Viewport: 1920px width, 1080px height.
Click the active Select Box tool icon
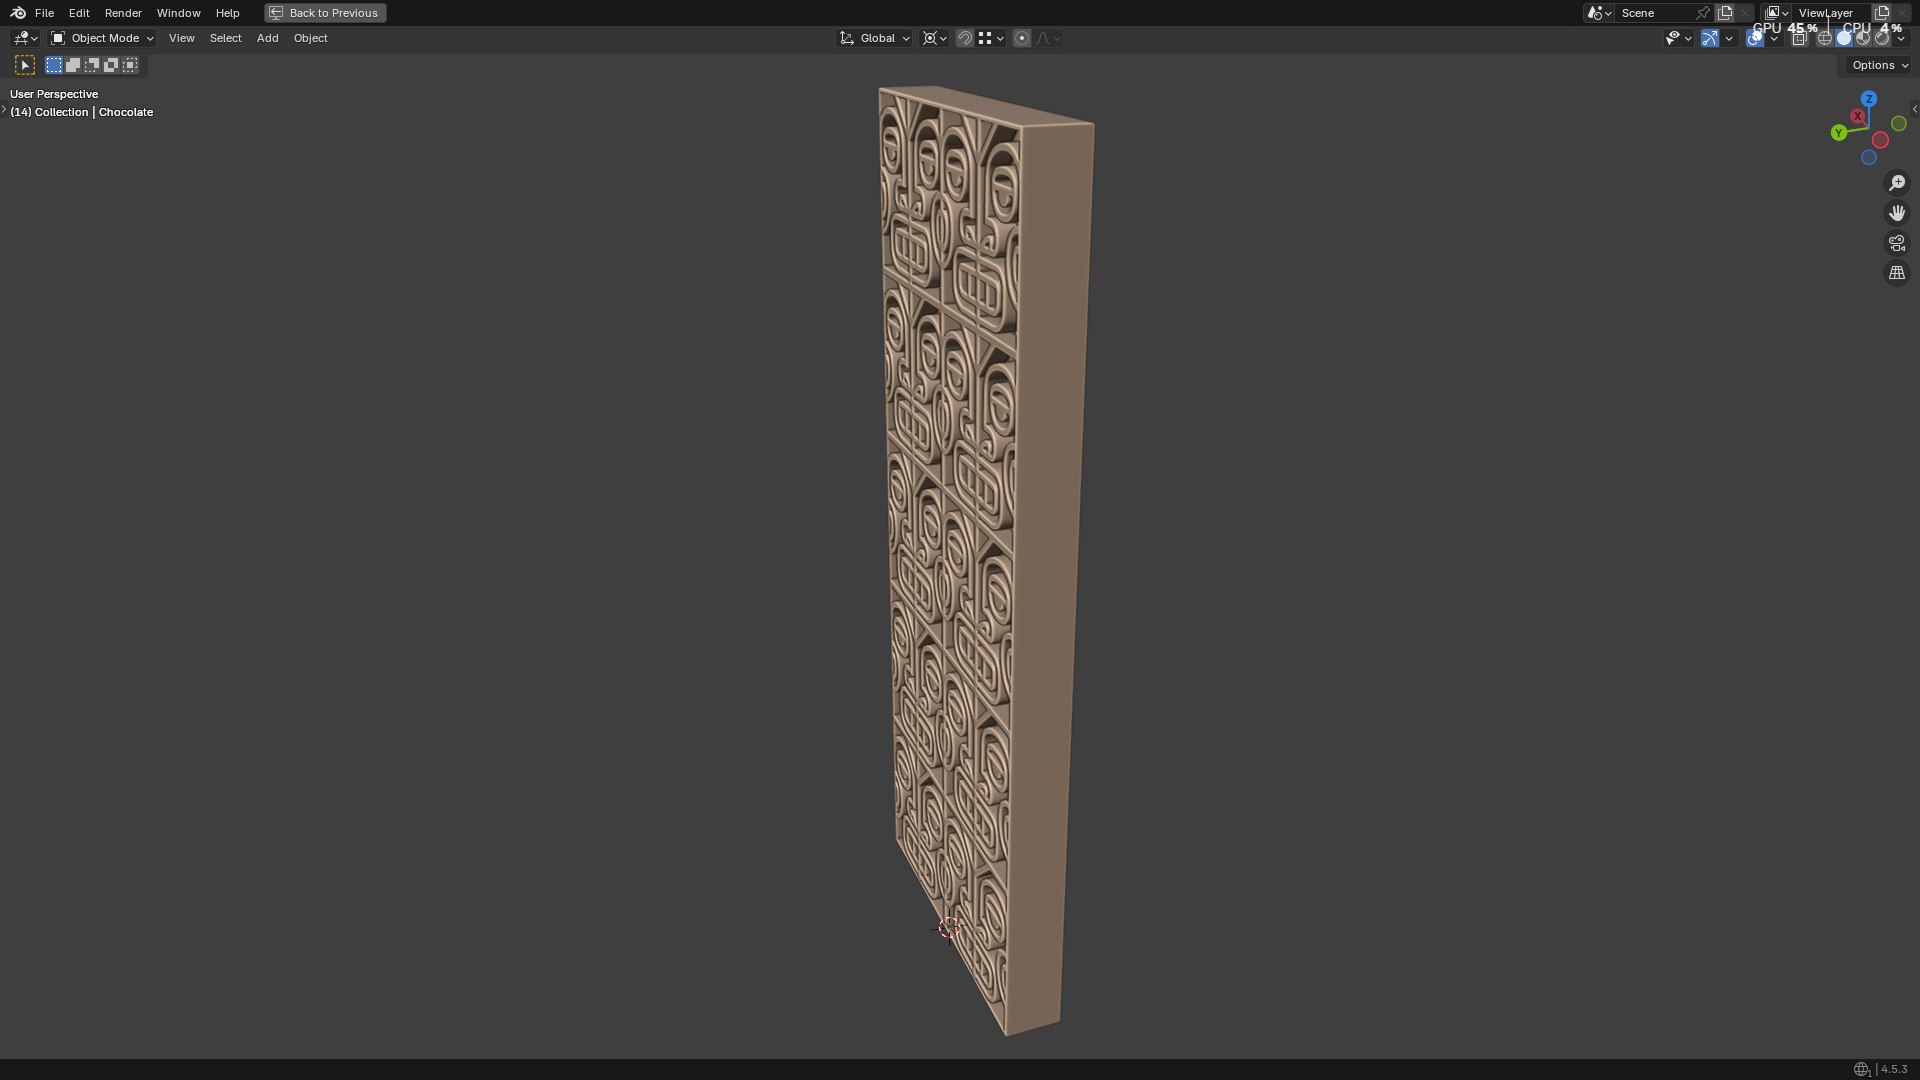25,65
